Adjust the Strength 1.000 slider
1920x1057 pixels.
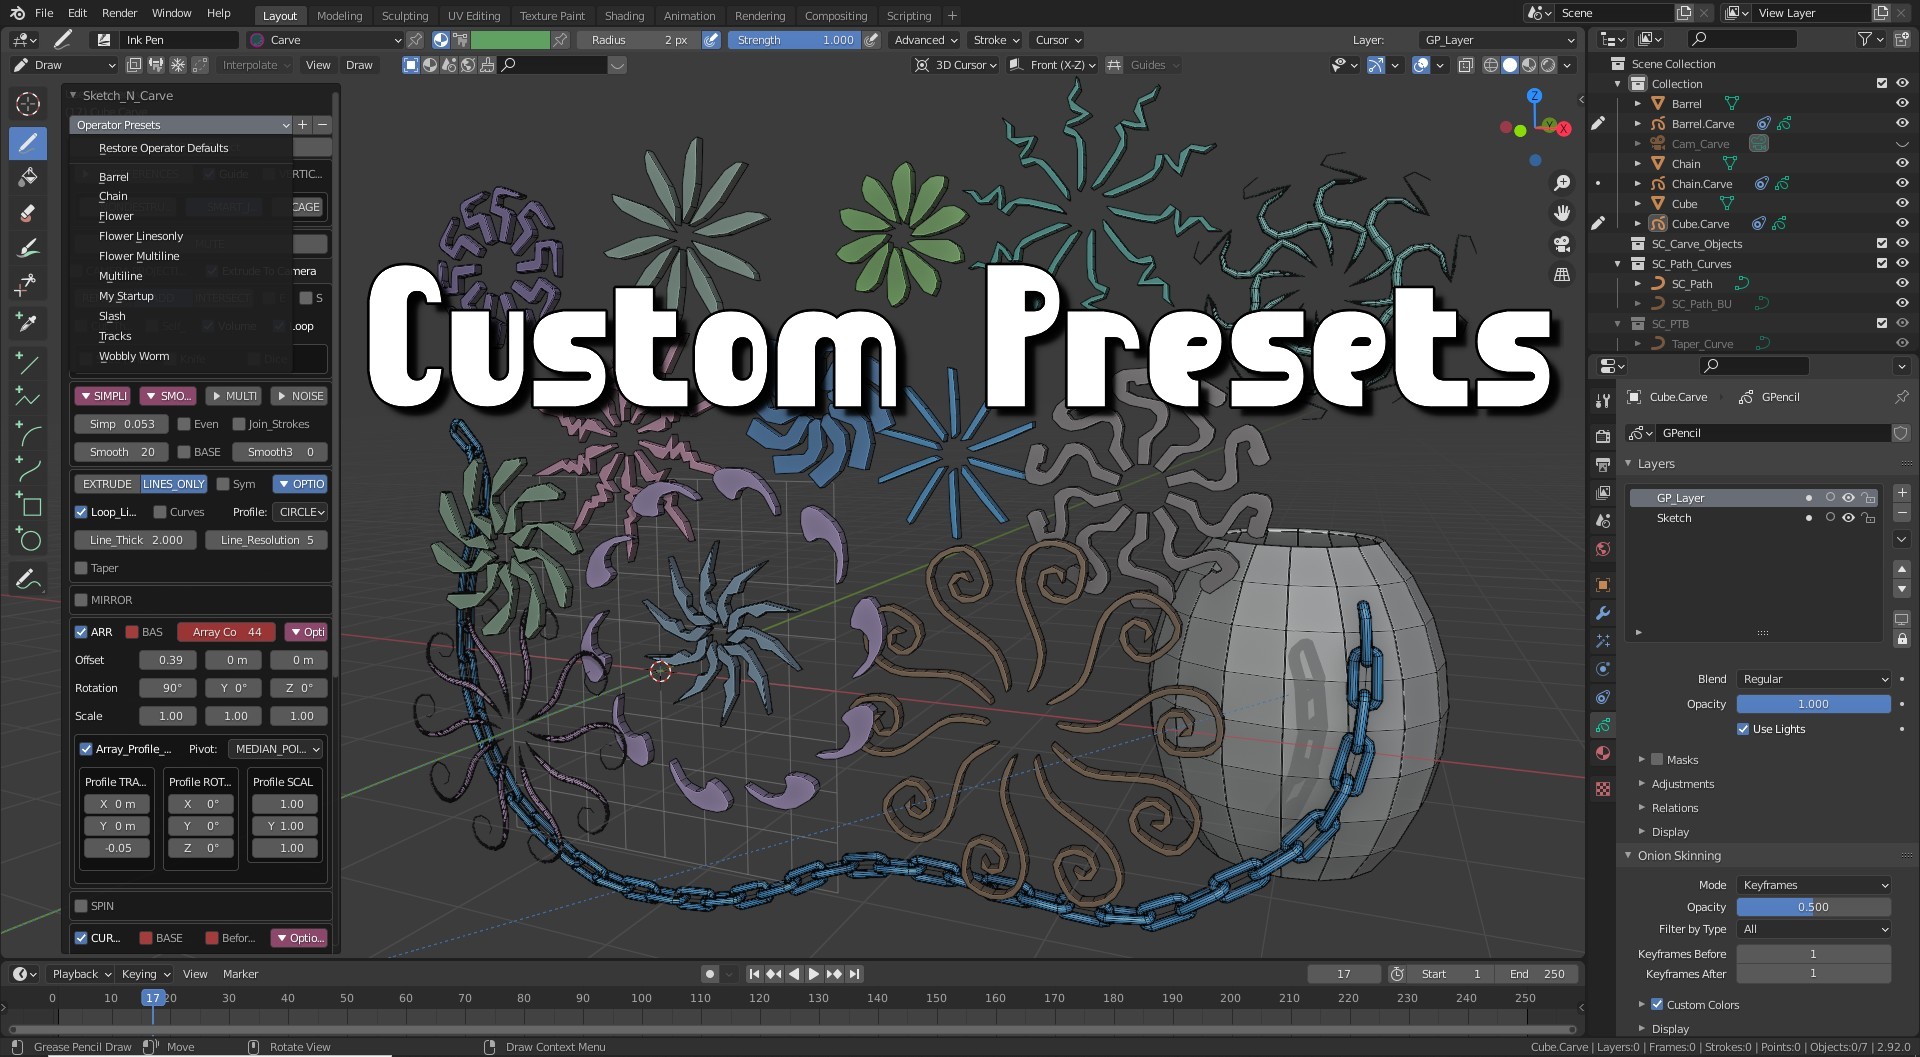pyautogui.click(x=794, y=40)
